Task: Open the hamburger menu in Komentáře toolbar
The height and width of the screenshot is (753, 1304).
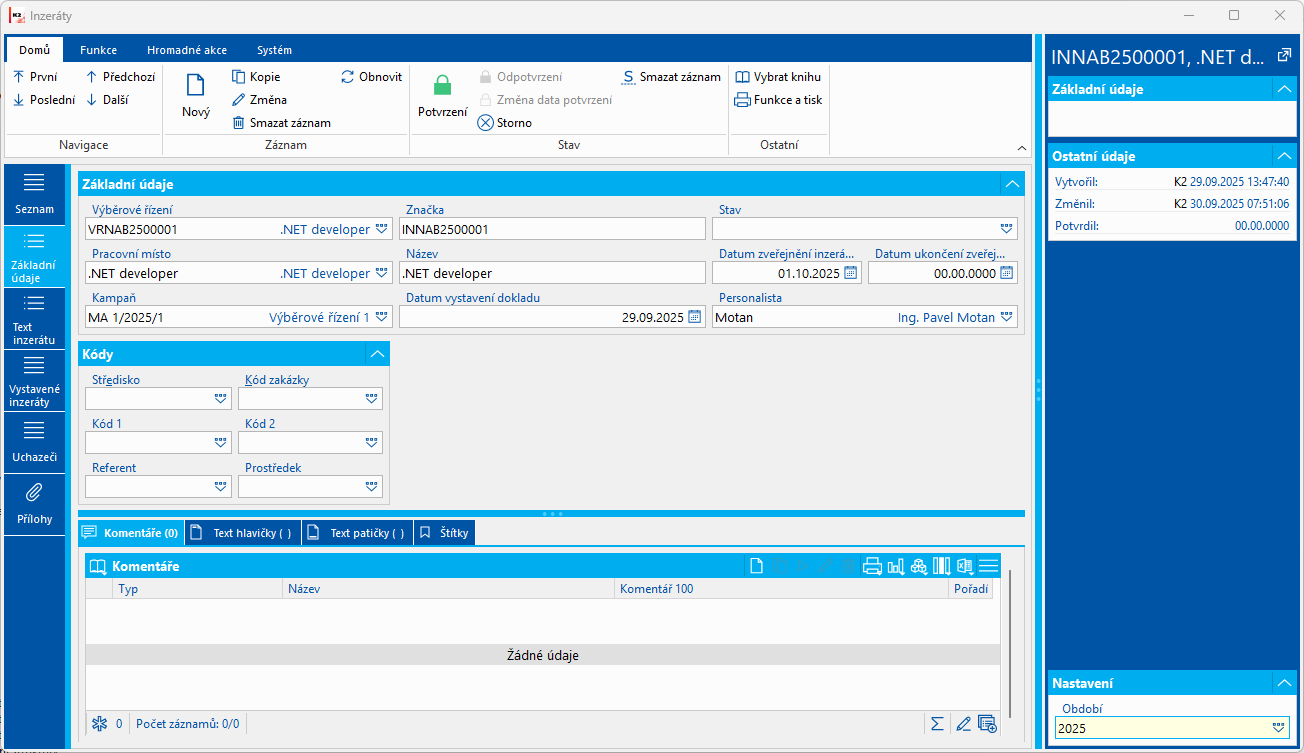Action: pyautogui.click(x=989, y=566)
